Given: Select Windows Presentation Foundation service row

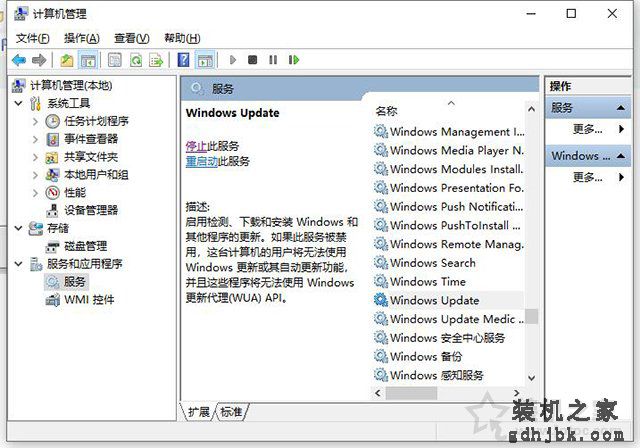Looking at the screenshot, I should point(449,188).
